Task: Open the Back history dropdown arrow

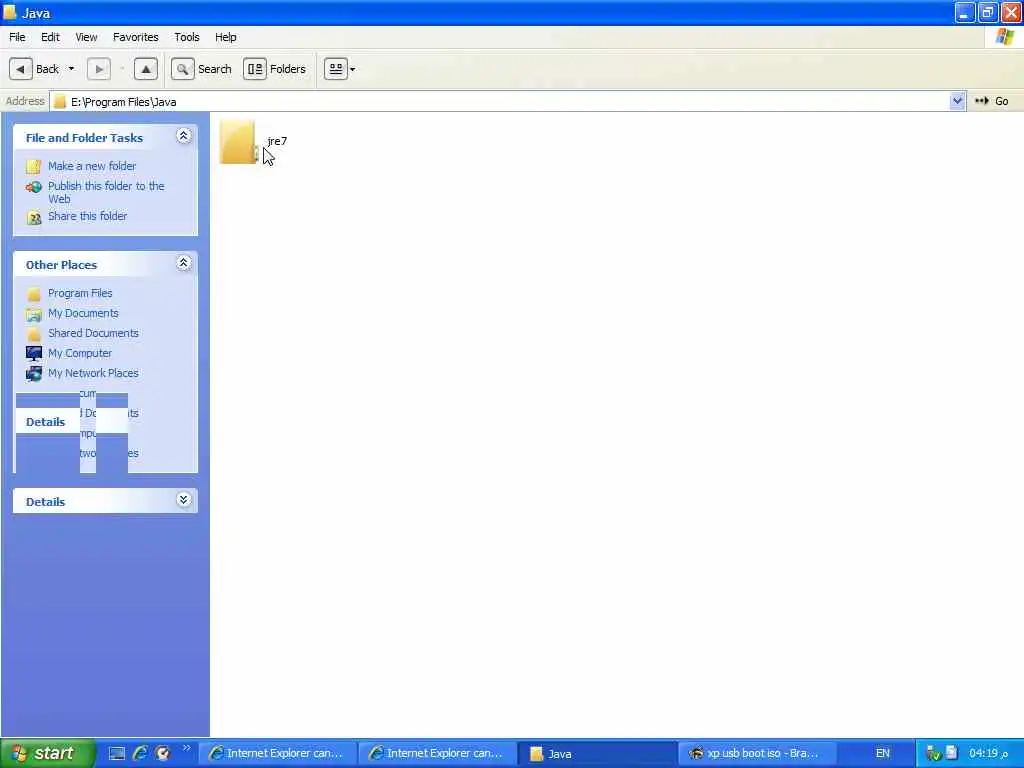Action: click(71, 69)
